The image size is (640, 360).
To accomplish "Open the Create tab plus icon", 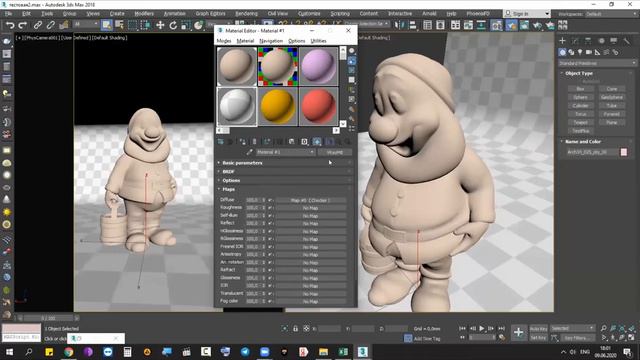I will click(562, 41).
